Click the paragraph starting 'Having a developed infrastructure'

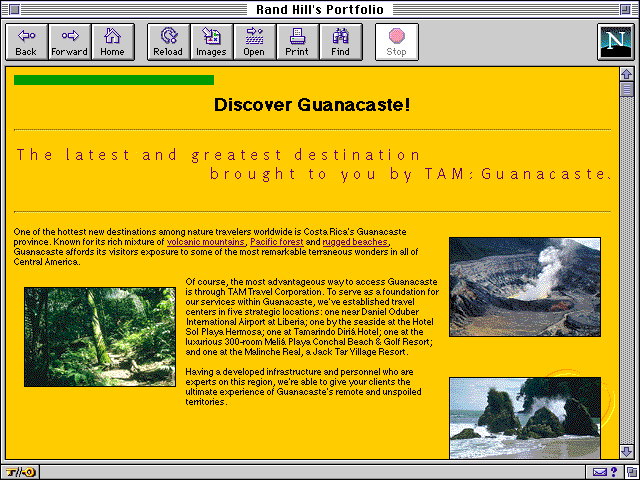click(303, 387)
